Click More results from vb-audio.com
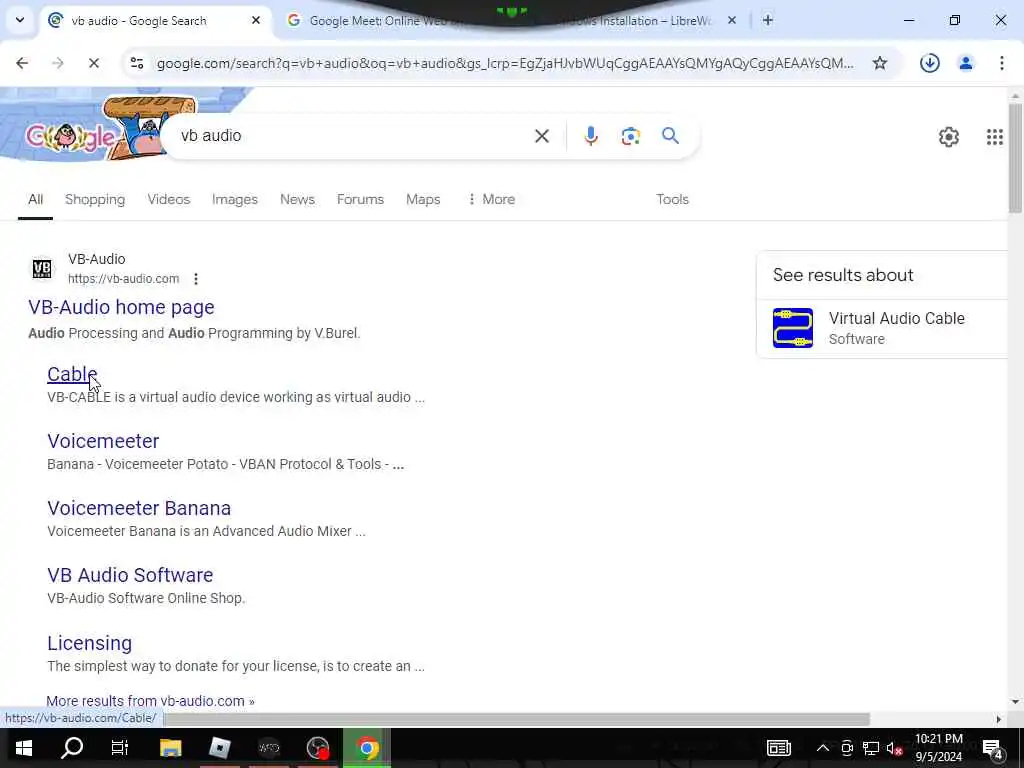Image resolution: width=1024 pixels, height=768 pixels. coord(150,701)
